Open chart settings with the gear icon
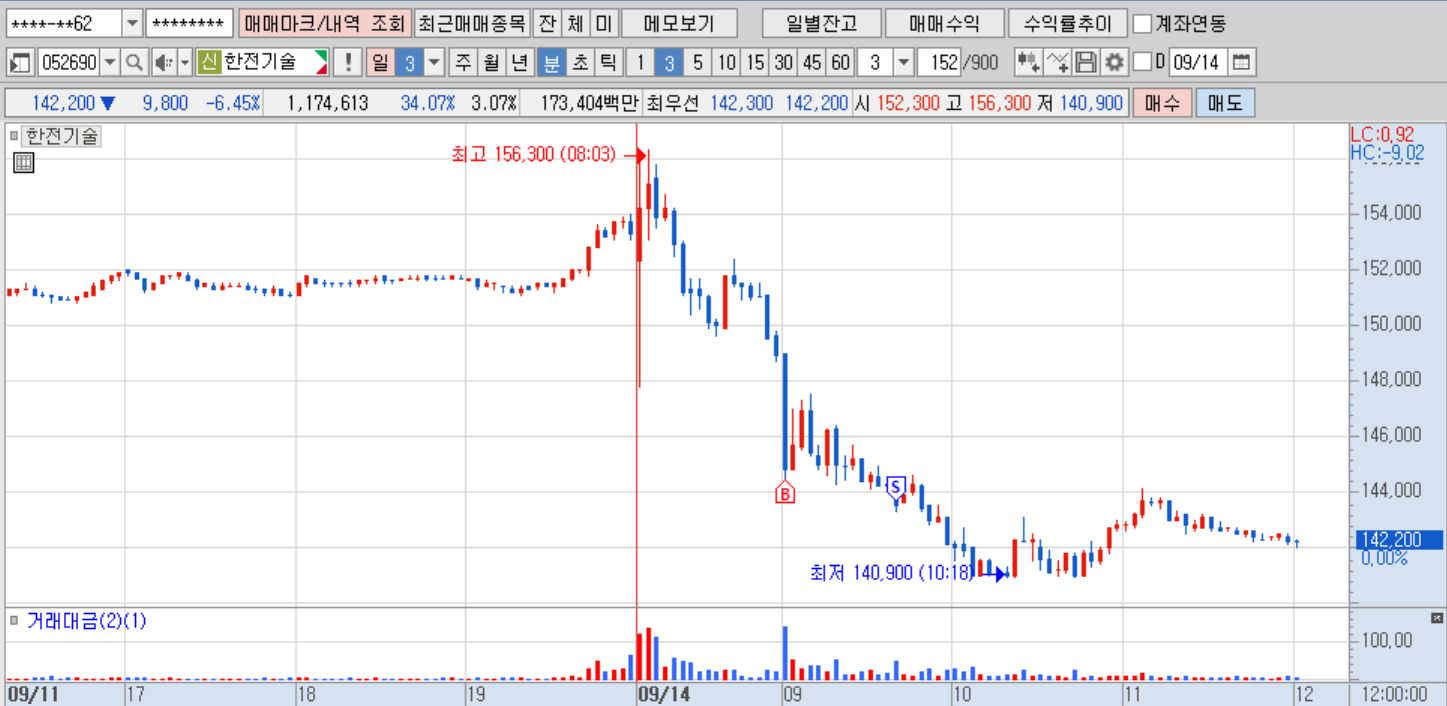 pos(1114,63)
